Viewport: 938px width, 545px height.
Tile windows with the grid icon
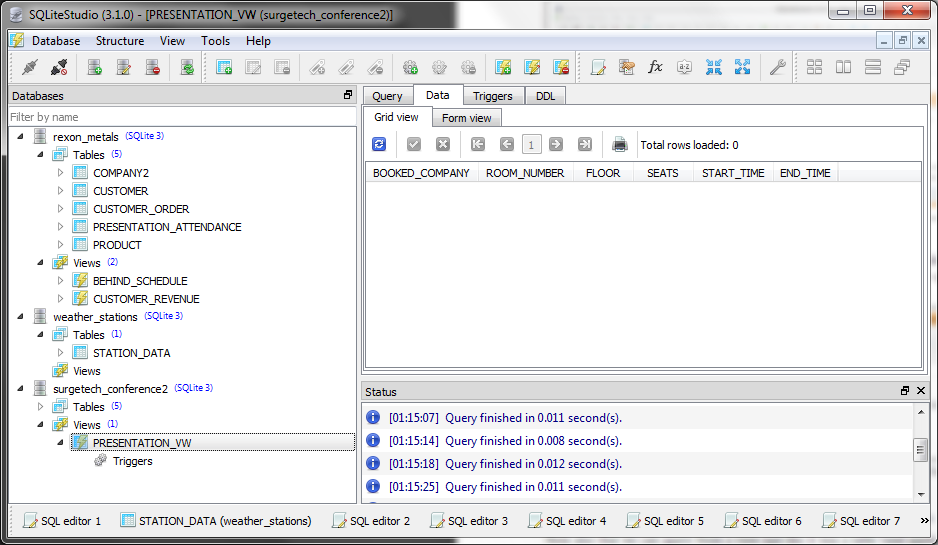click(x=814, y=67)
